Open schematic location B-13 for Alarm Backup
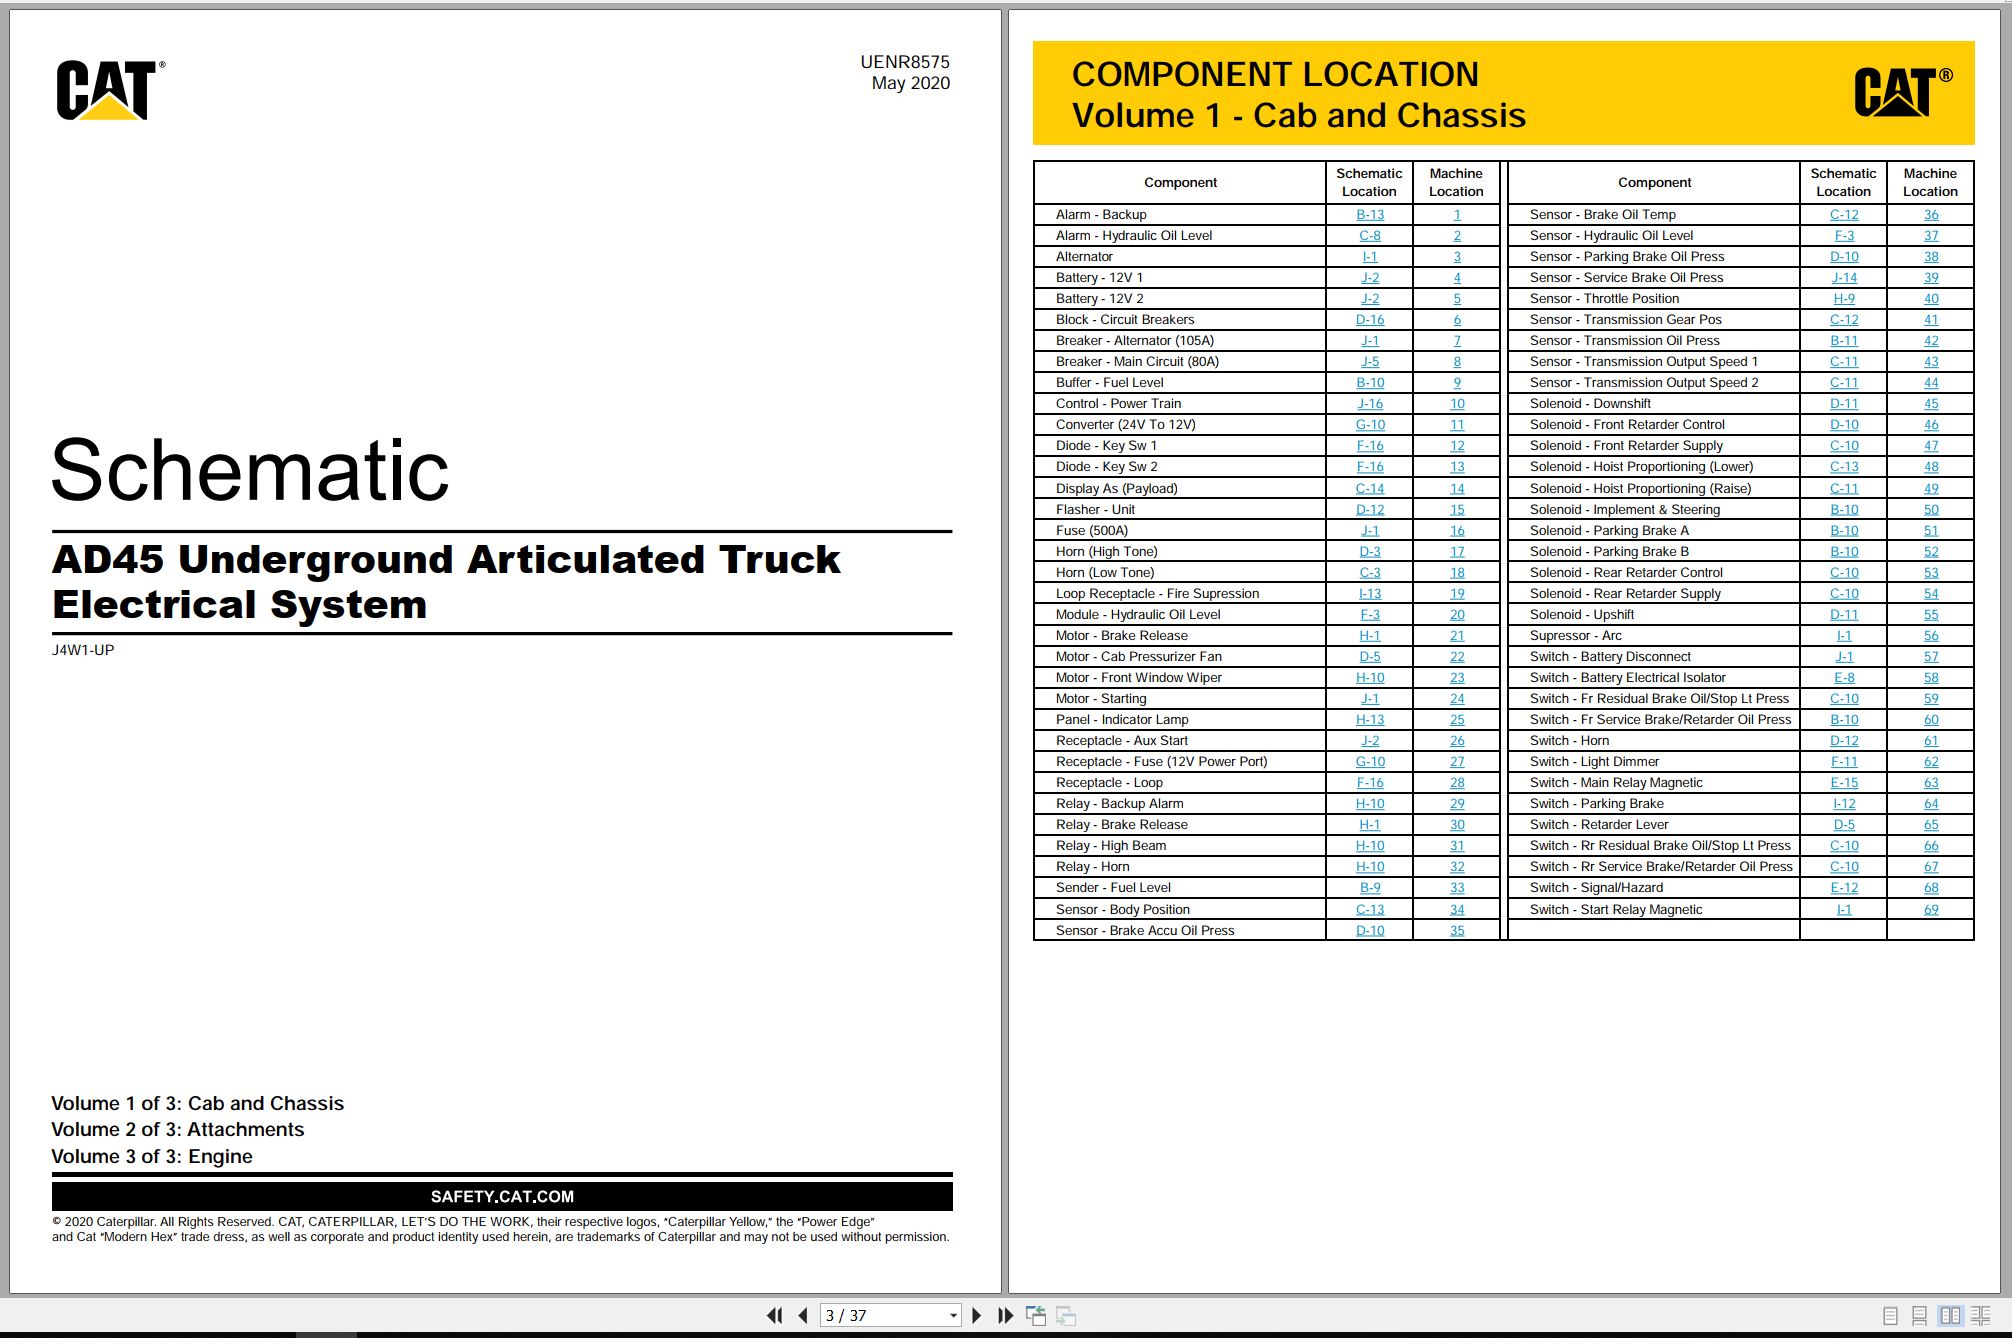This screenshot has width=2012, height=1338. [1369, 215]
